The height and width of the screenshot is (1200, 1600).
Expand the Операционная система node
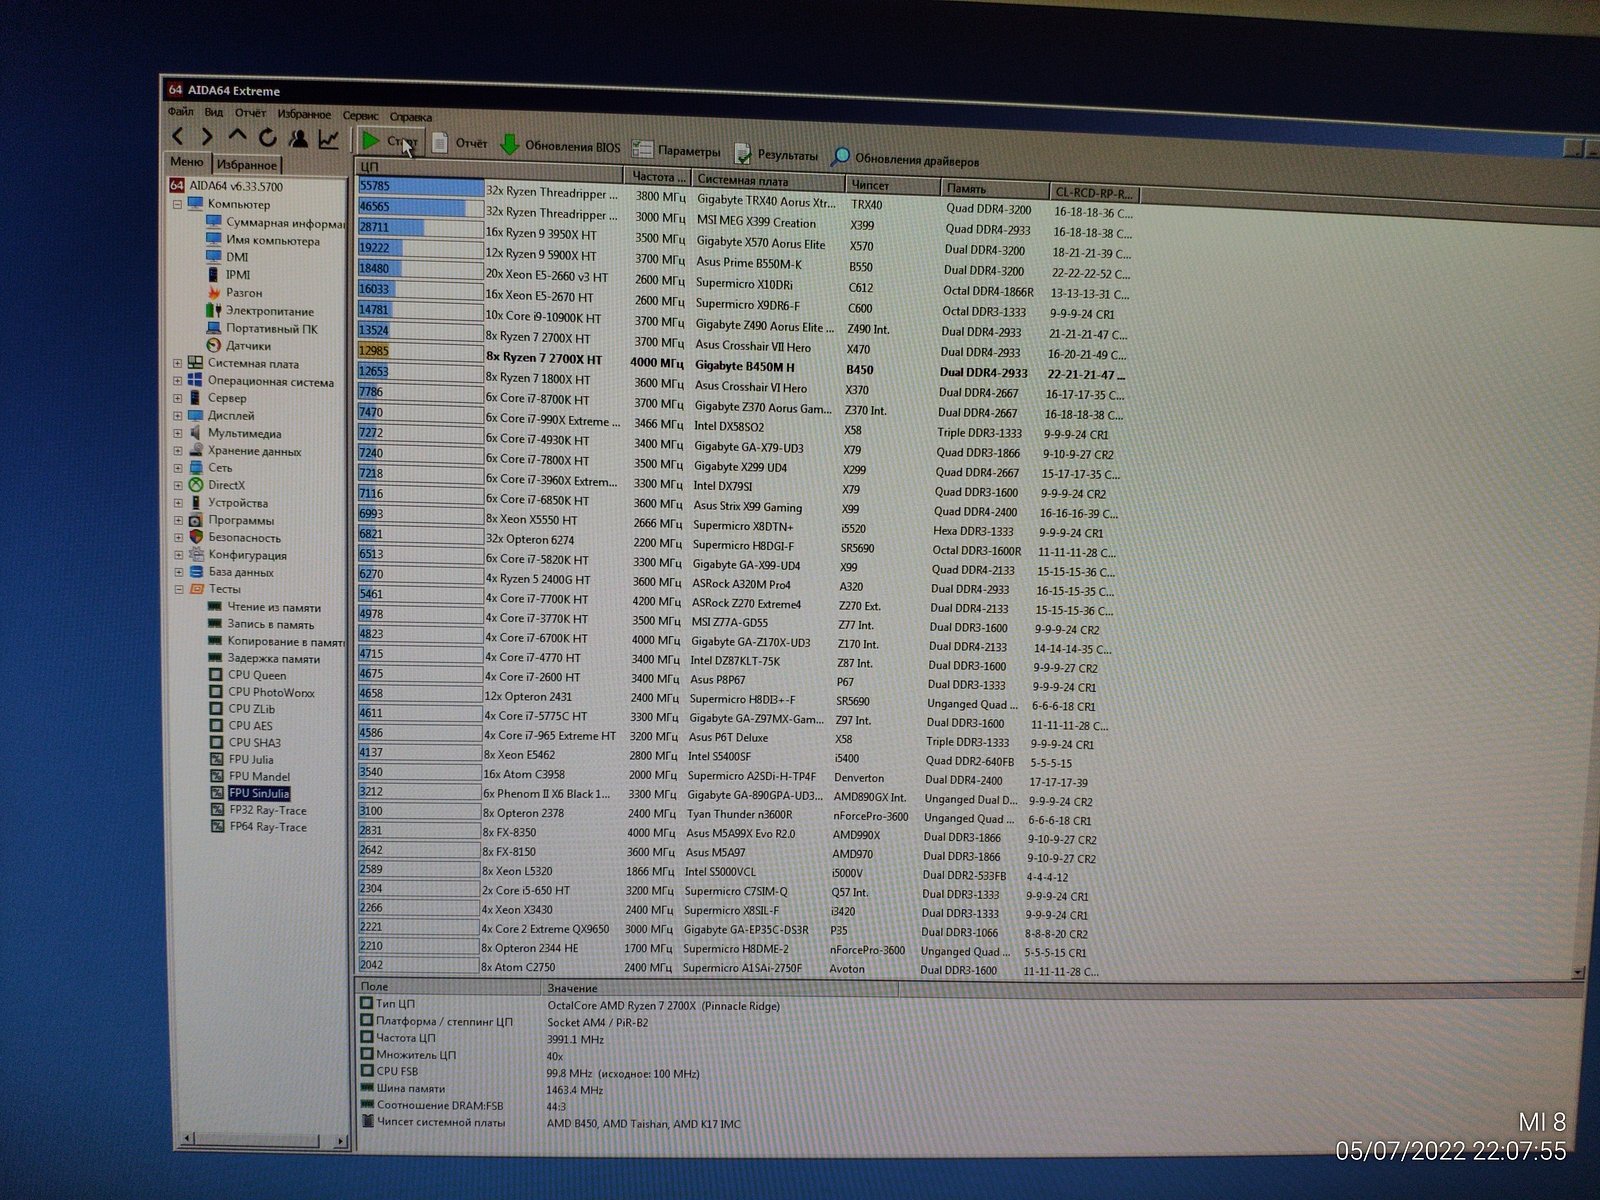tap(177, 381)
